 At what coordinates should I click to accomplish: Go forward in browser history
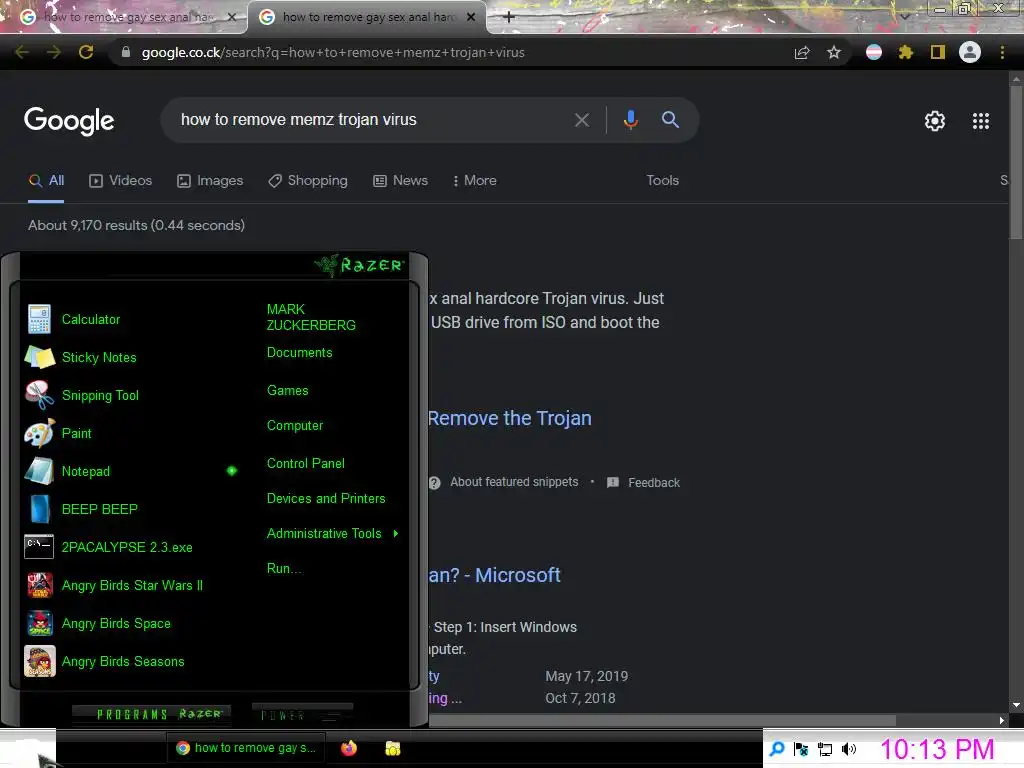point(54,52)
